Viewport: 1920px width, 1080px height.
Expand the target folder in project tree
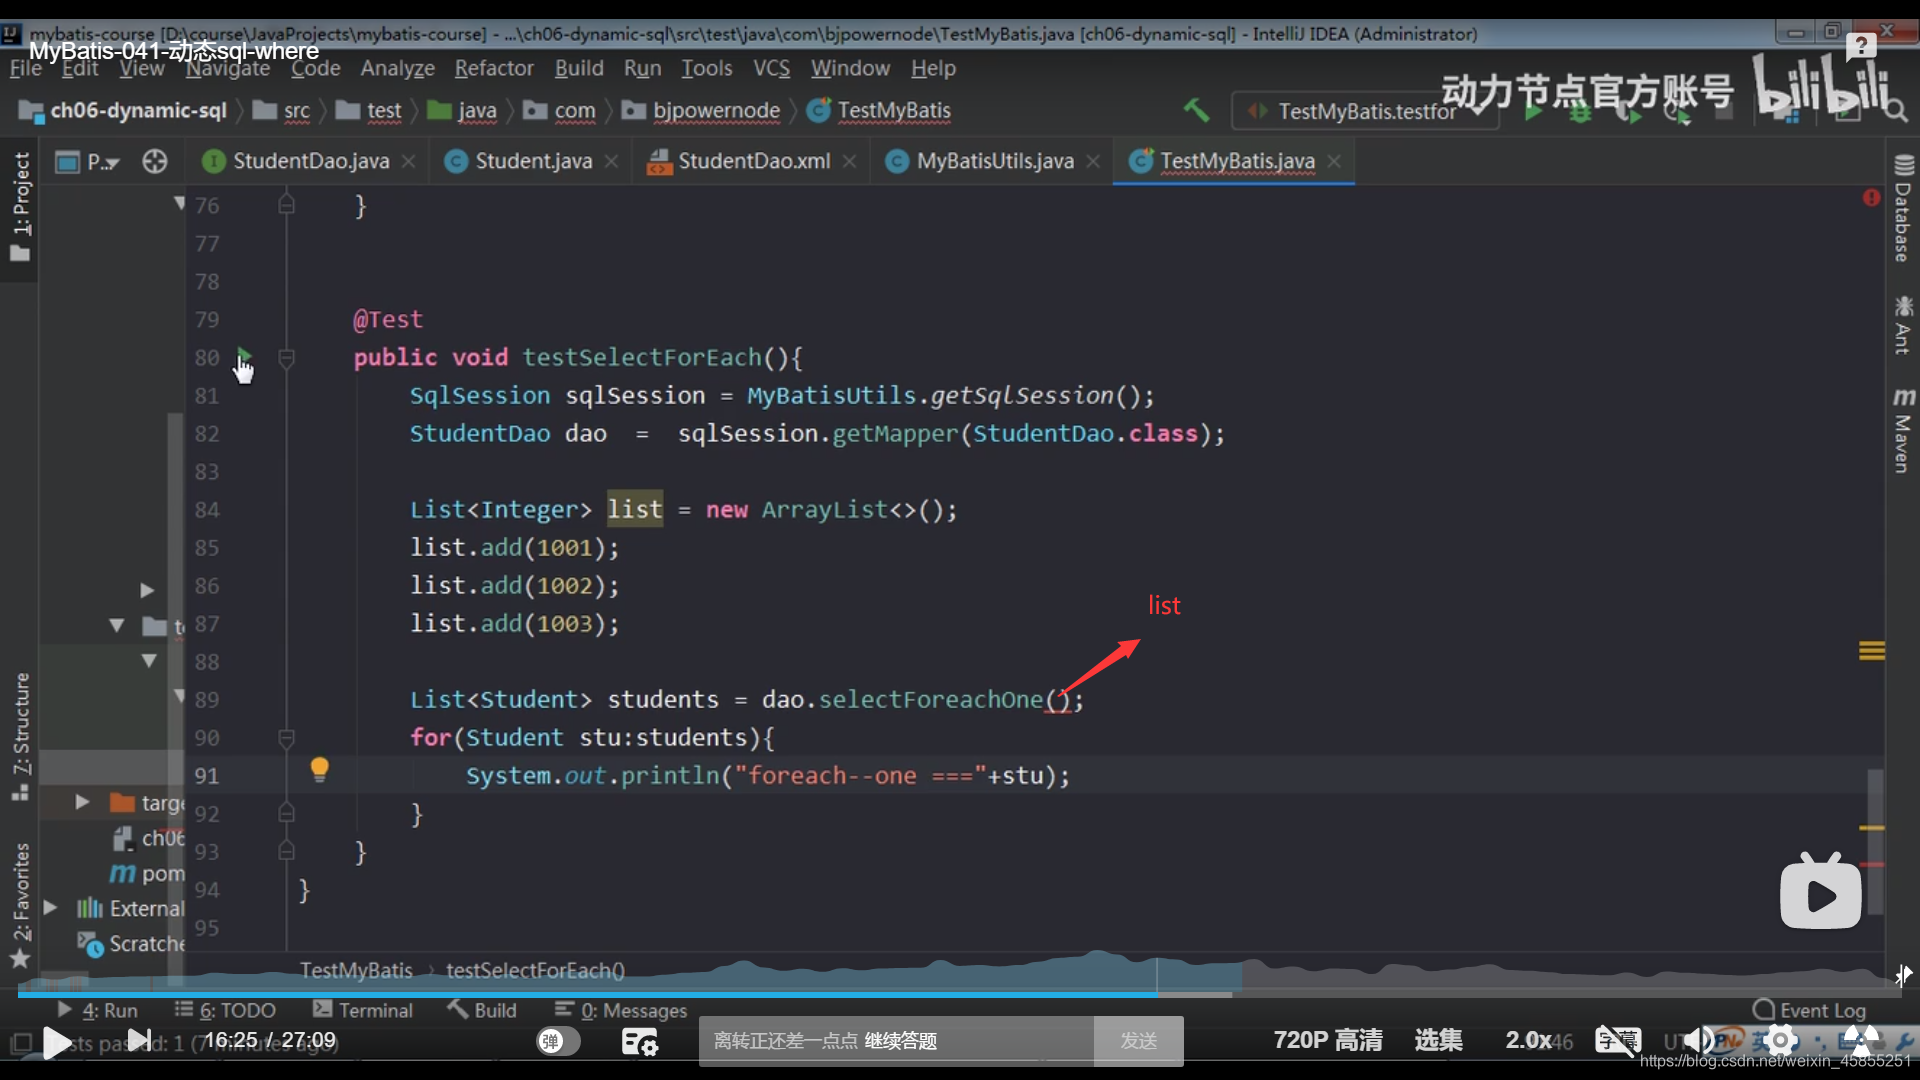point(83,802)
